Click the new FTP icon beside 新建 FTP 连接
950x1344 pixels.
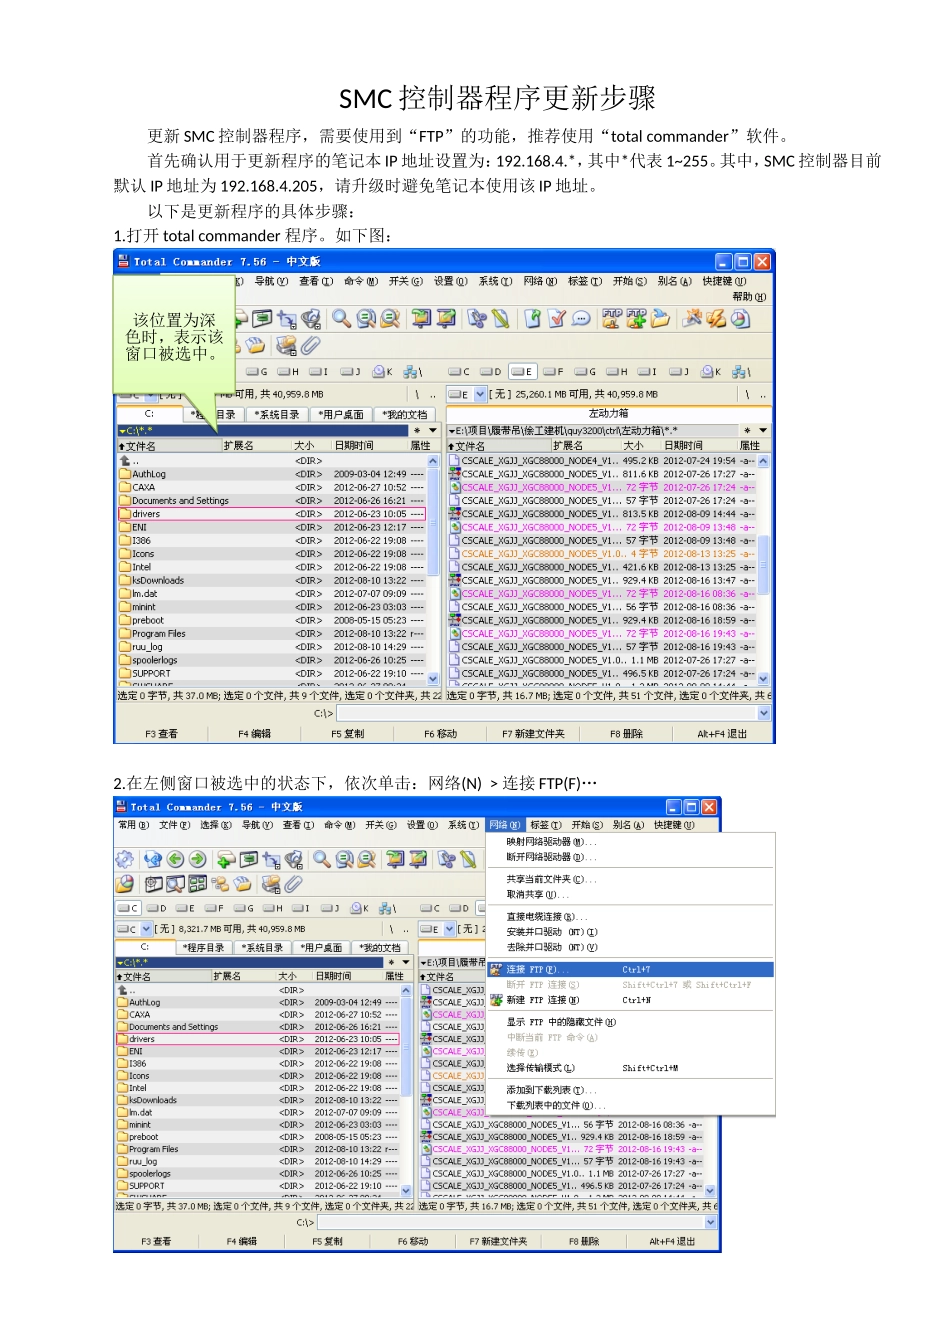495,999
